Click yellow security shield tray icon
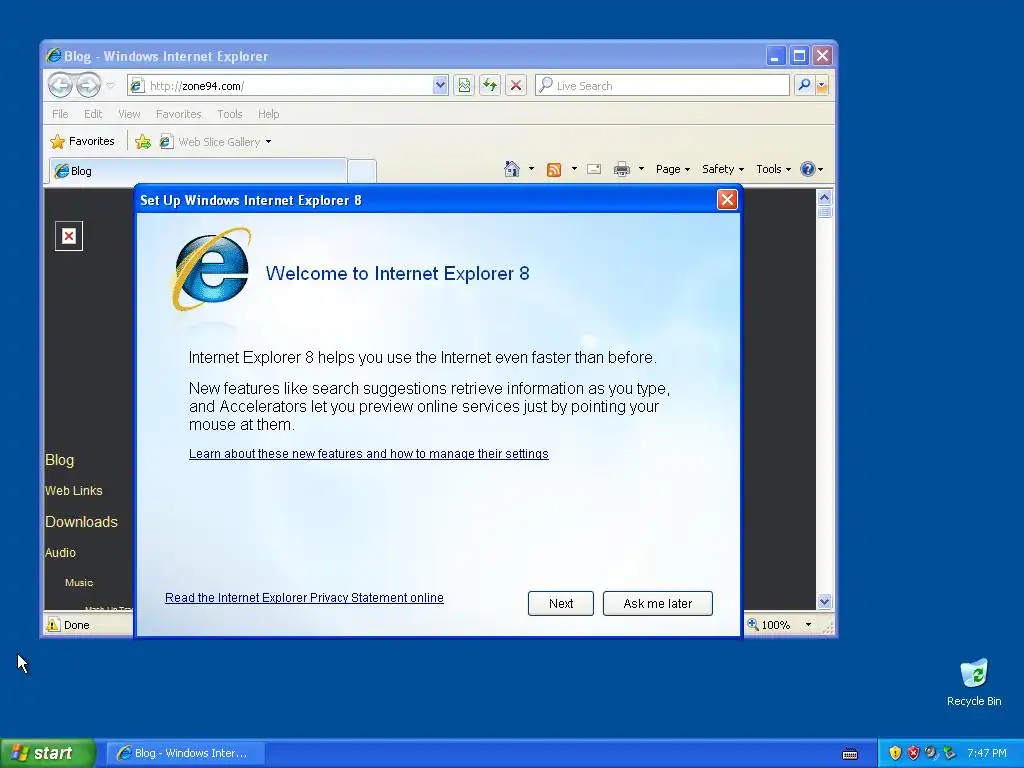 [895, 753]
